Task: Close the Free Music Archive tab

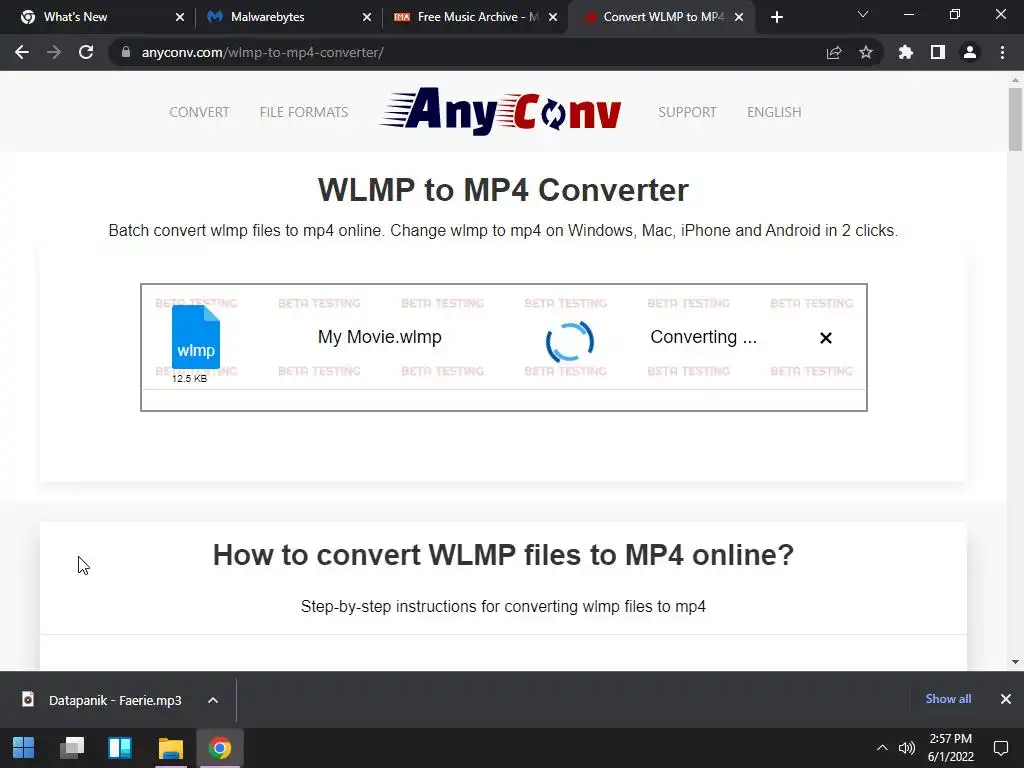Action: click(553, 18)
